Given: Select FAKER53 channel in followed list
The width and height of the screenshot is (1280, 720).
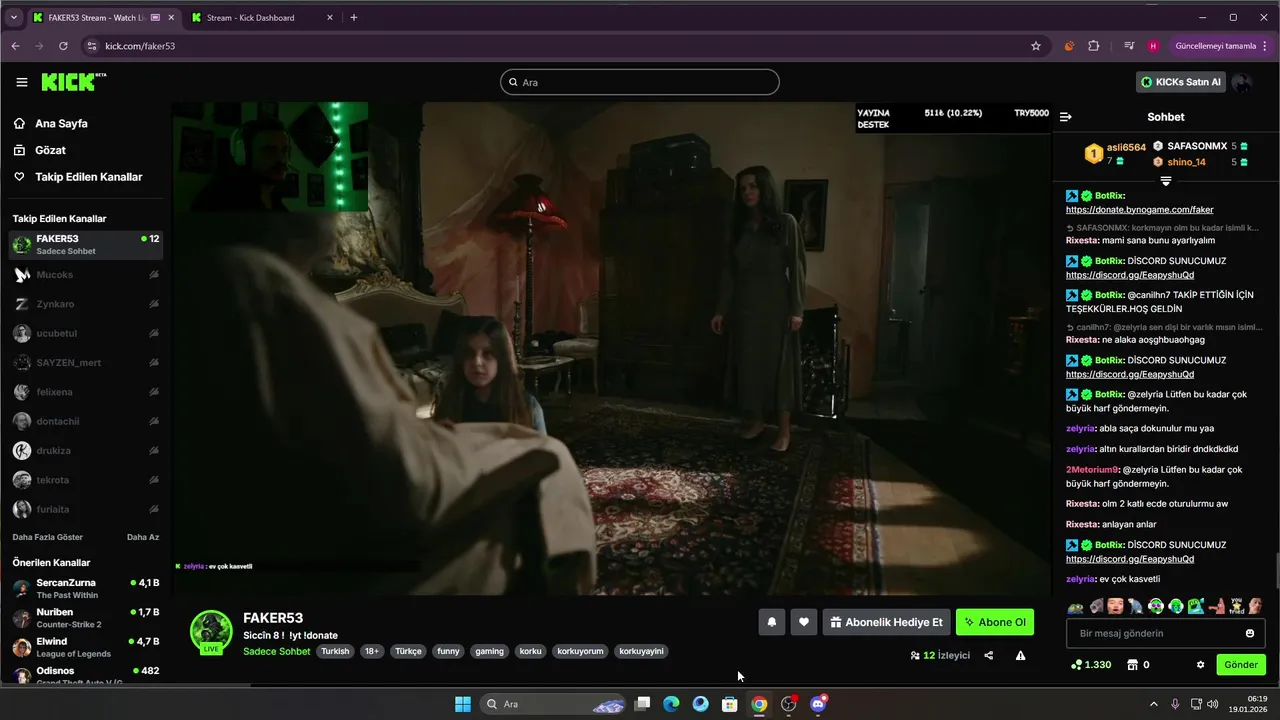Looking at the screenshot, I should tap(85, 245).
